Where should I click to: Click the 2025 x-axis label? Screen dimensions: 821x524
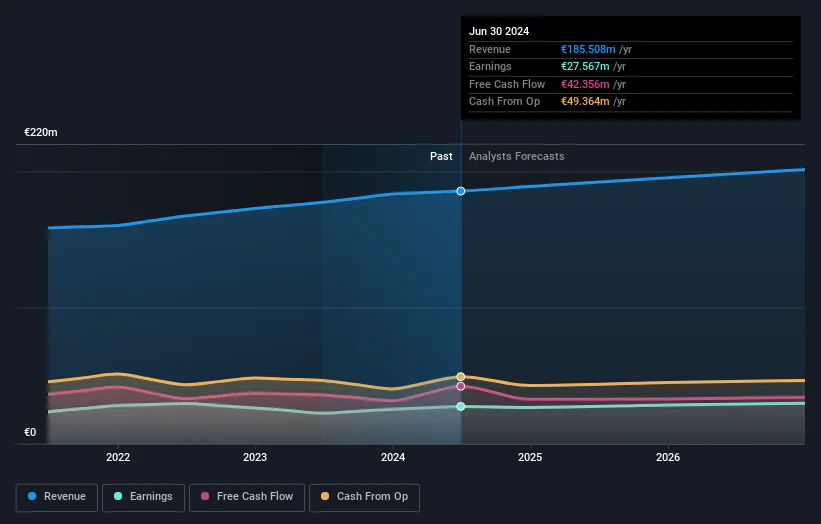point(530,457)
